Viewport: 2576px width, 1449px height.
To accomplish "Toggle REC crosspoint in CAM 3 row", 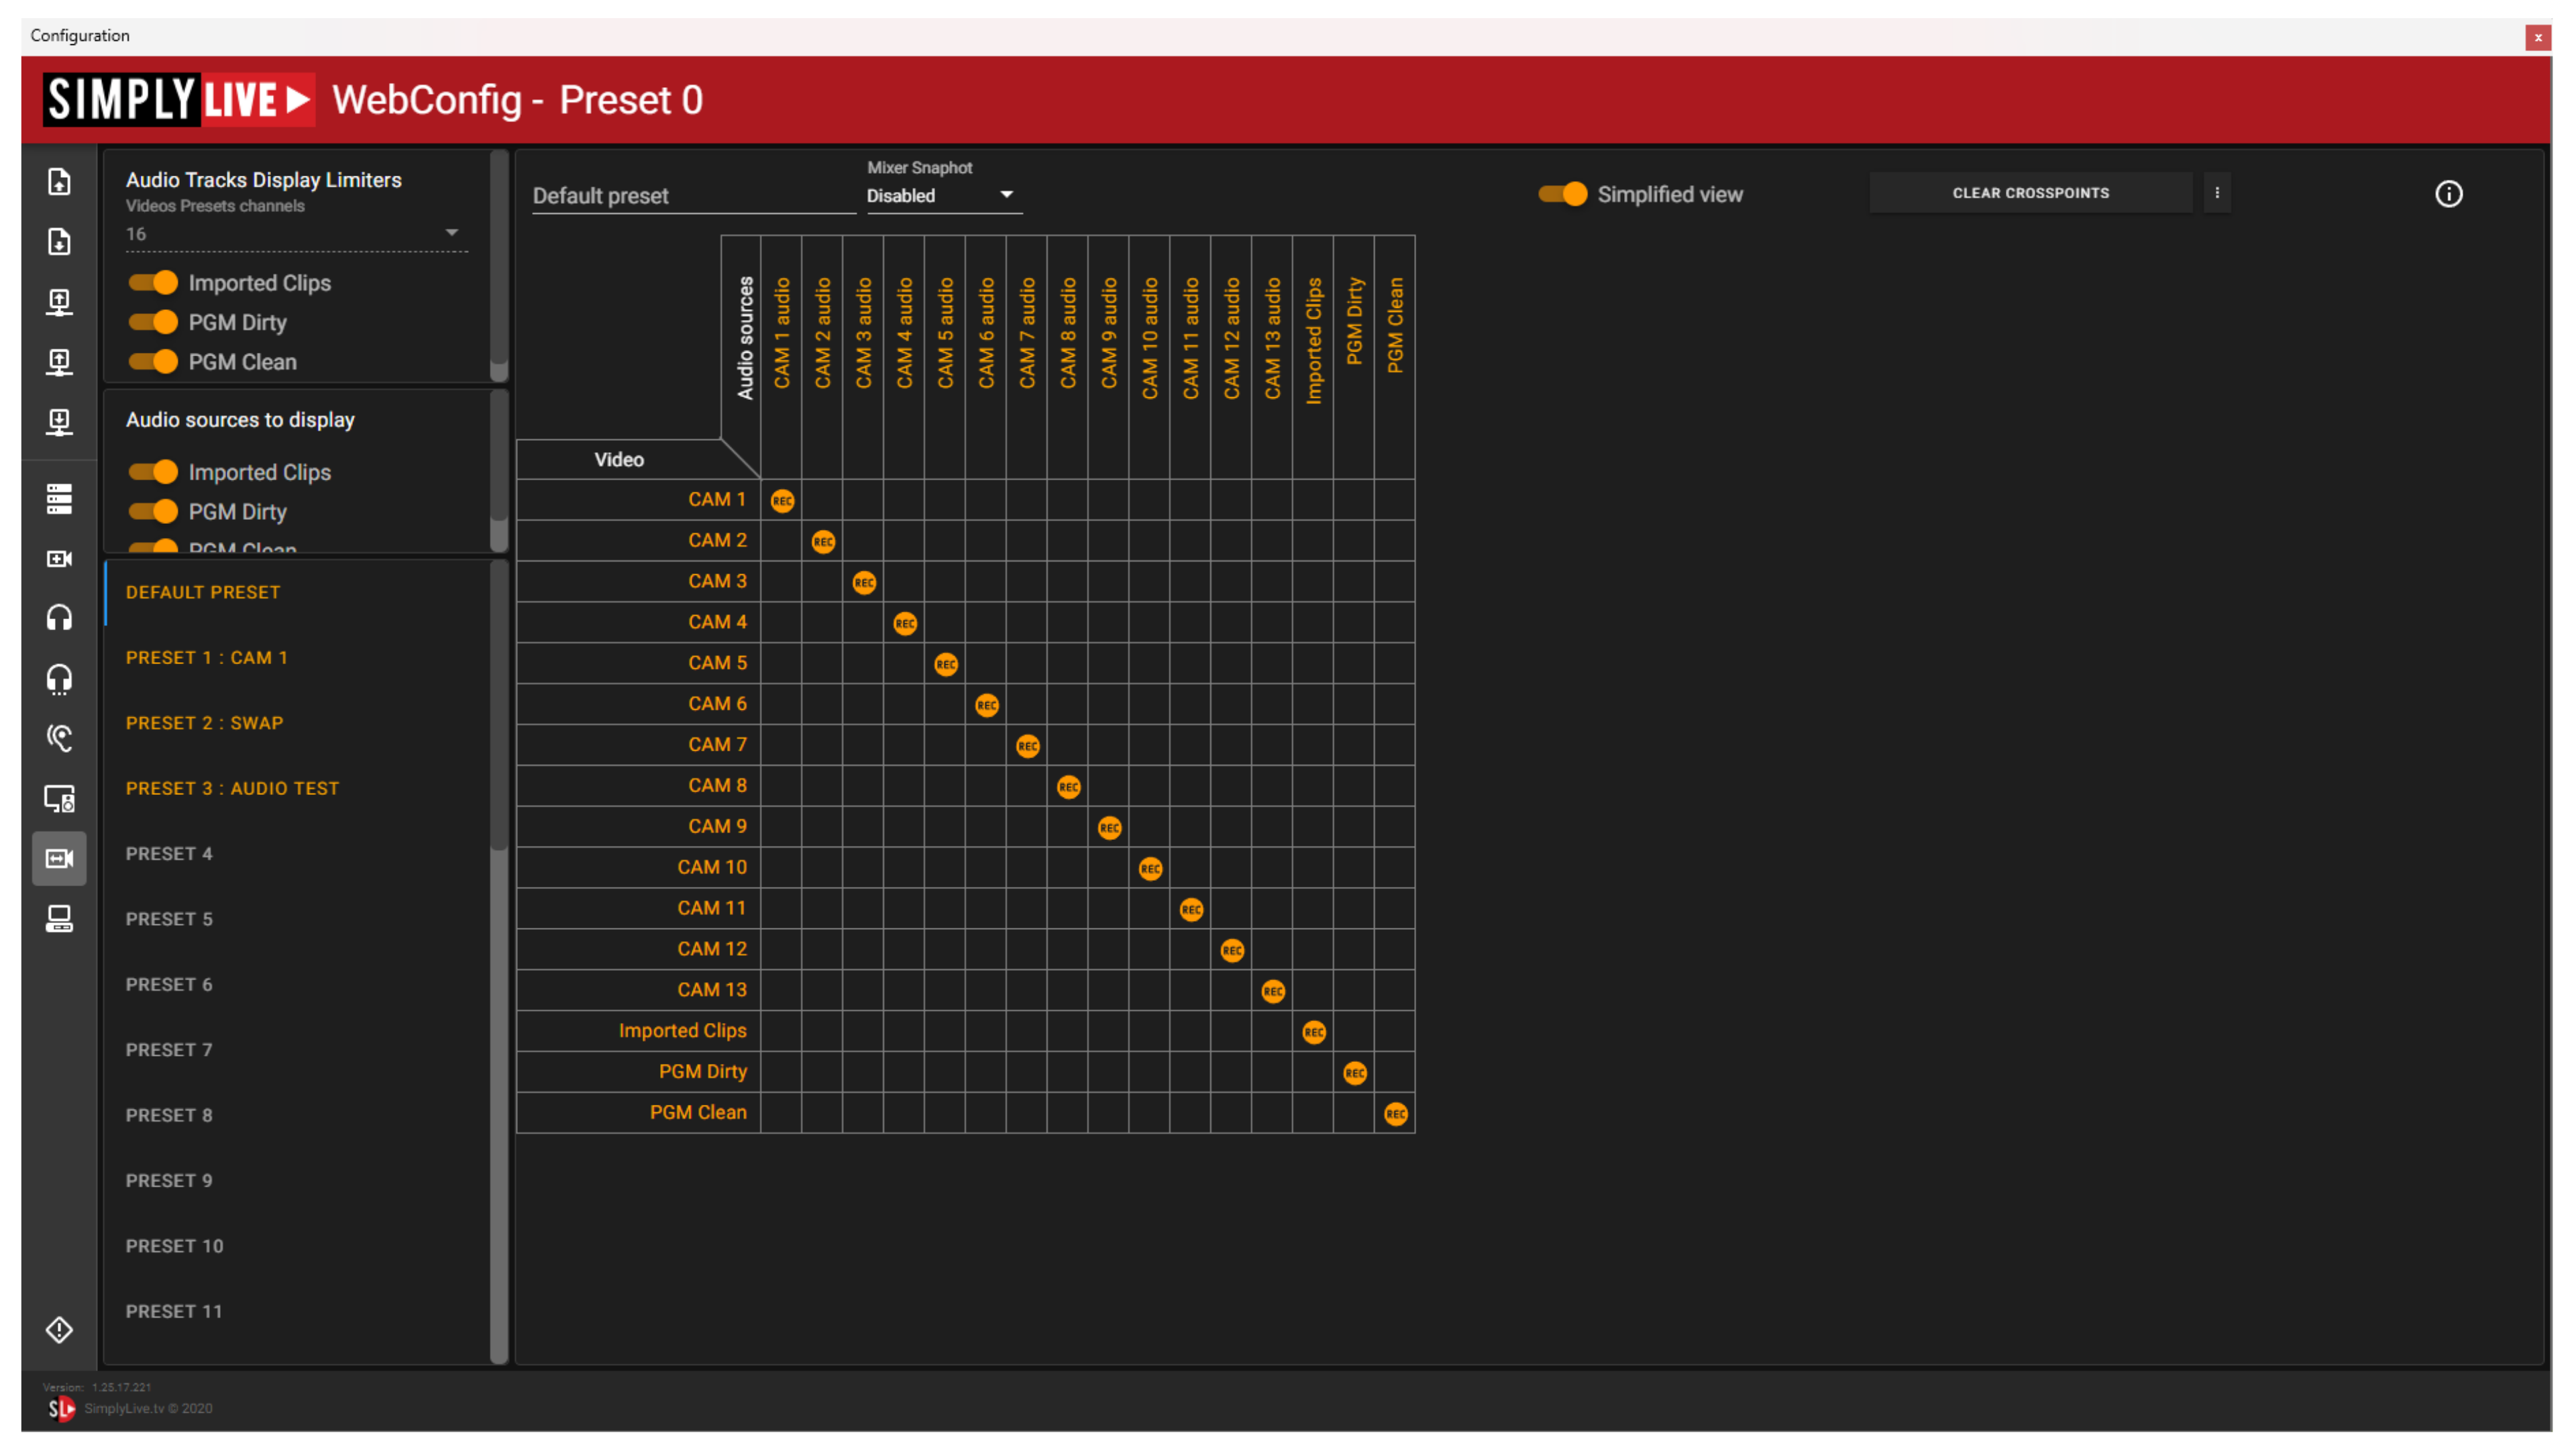I will [864, 583].
